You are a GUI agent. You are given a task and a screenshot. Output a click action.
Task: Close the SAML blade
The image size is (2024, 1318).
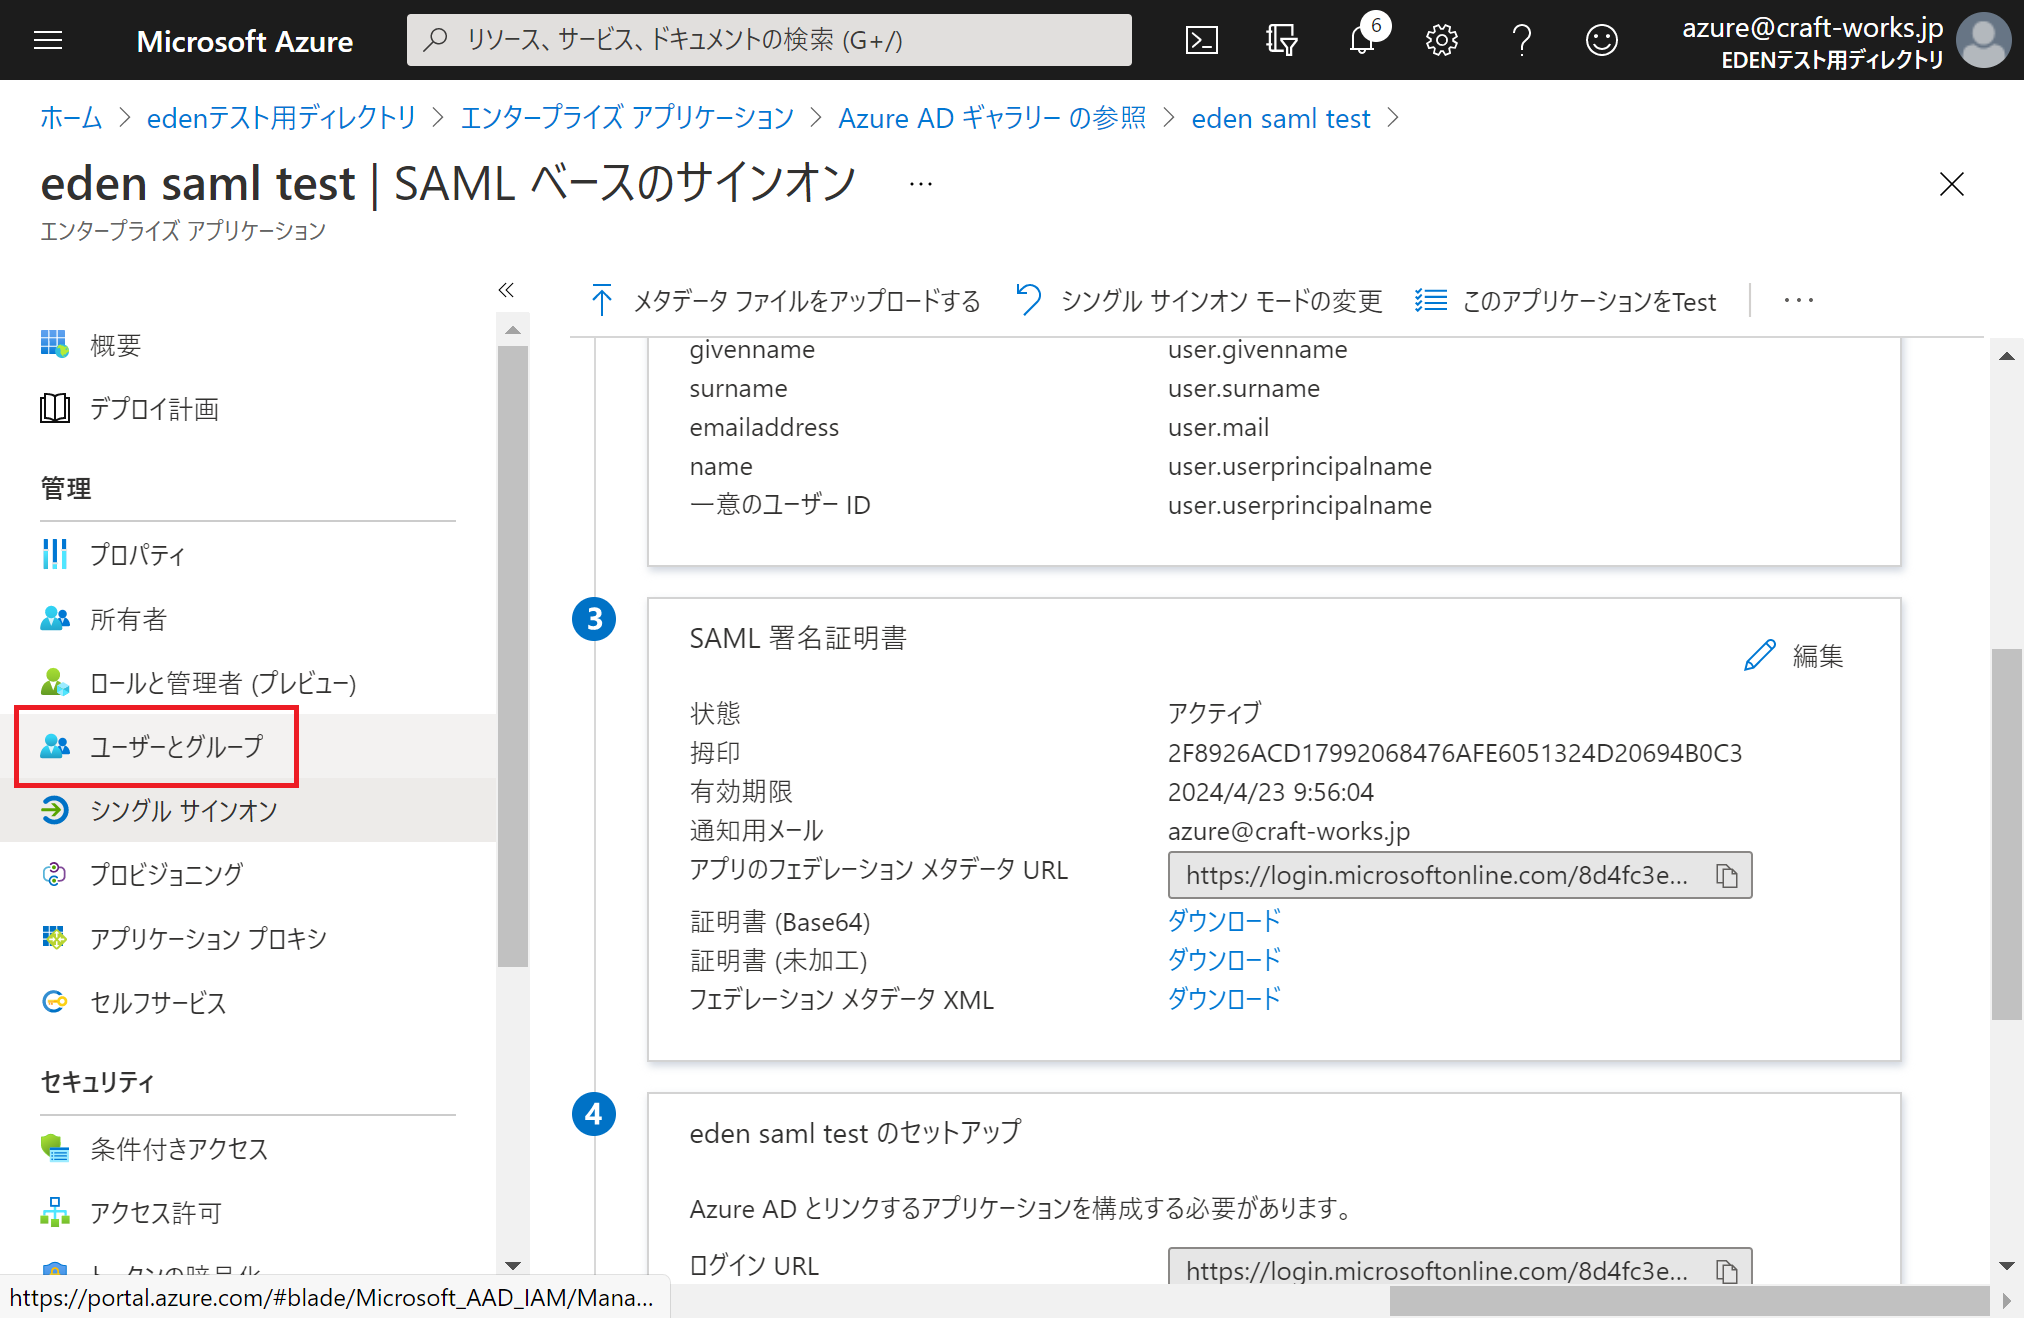[x=1951, y=184]
